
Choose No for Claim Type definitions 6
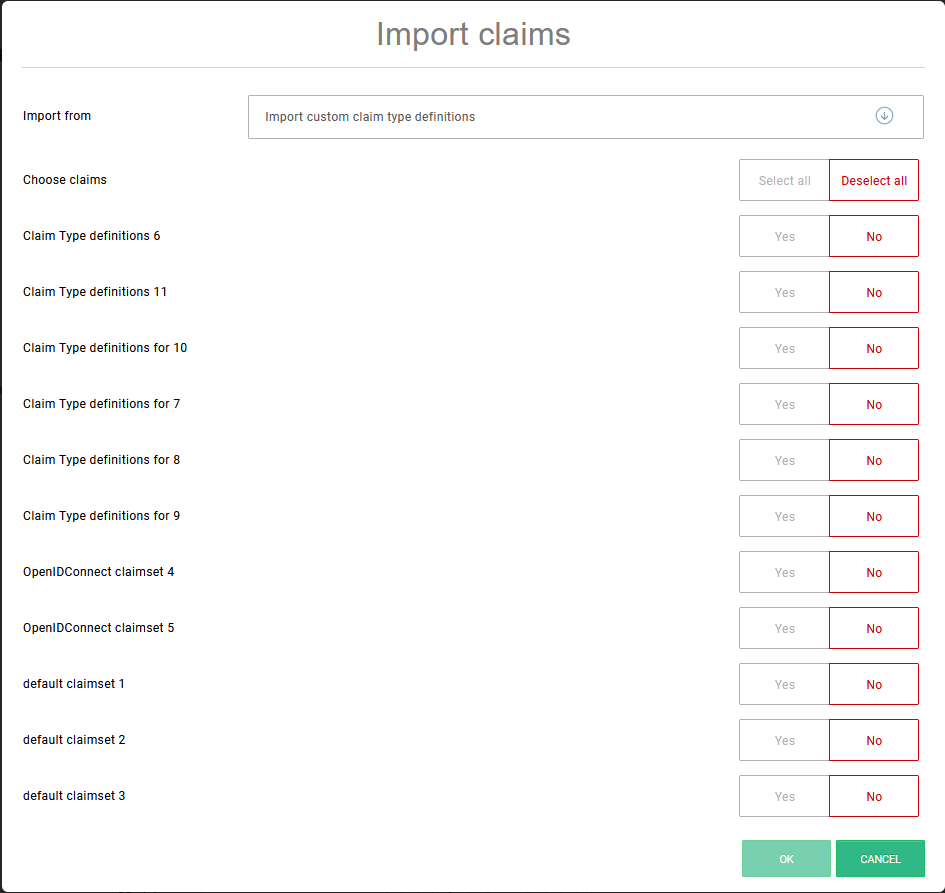(874, 237)
